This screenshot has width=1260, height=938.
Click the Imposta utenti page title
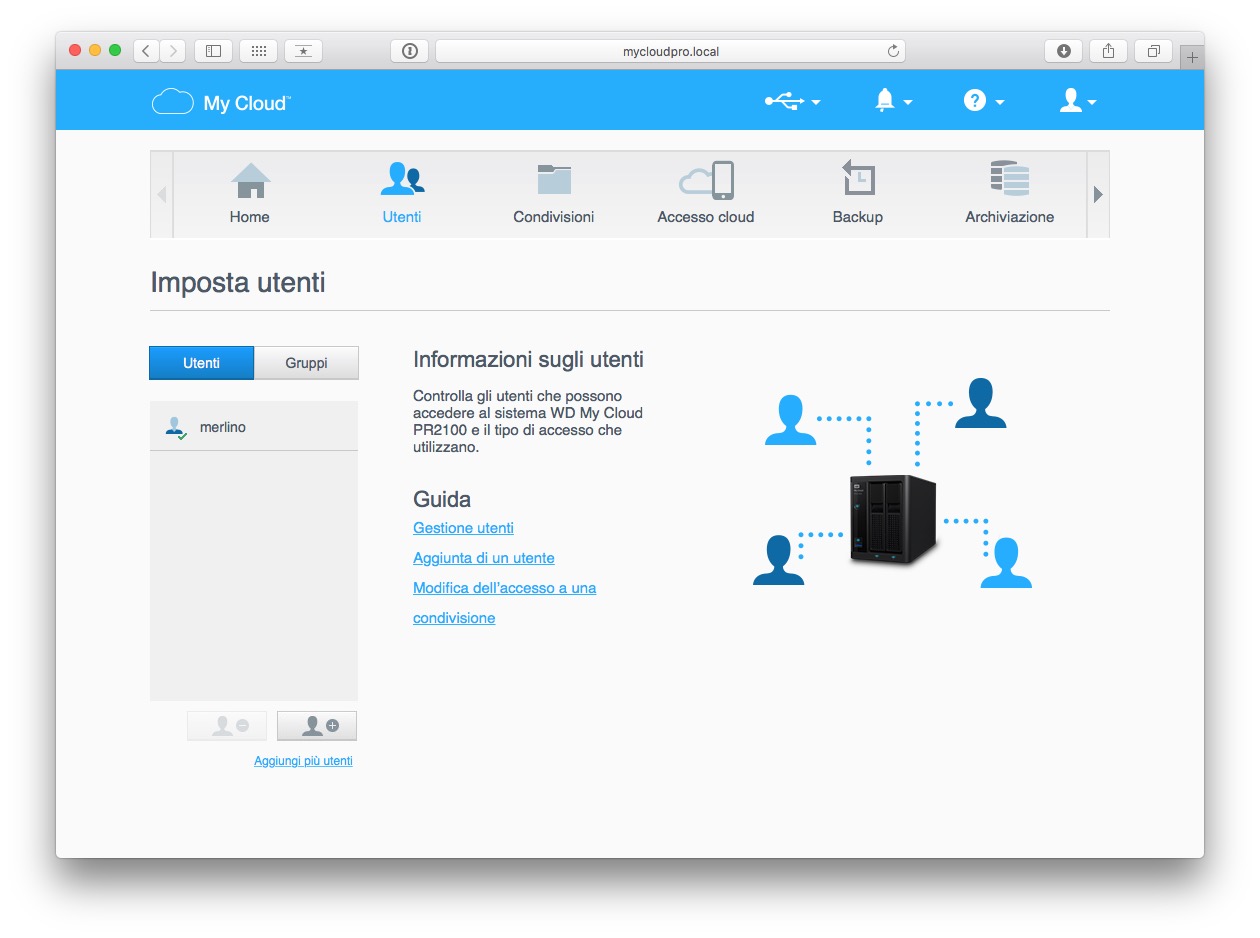tap(238, 283)
